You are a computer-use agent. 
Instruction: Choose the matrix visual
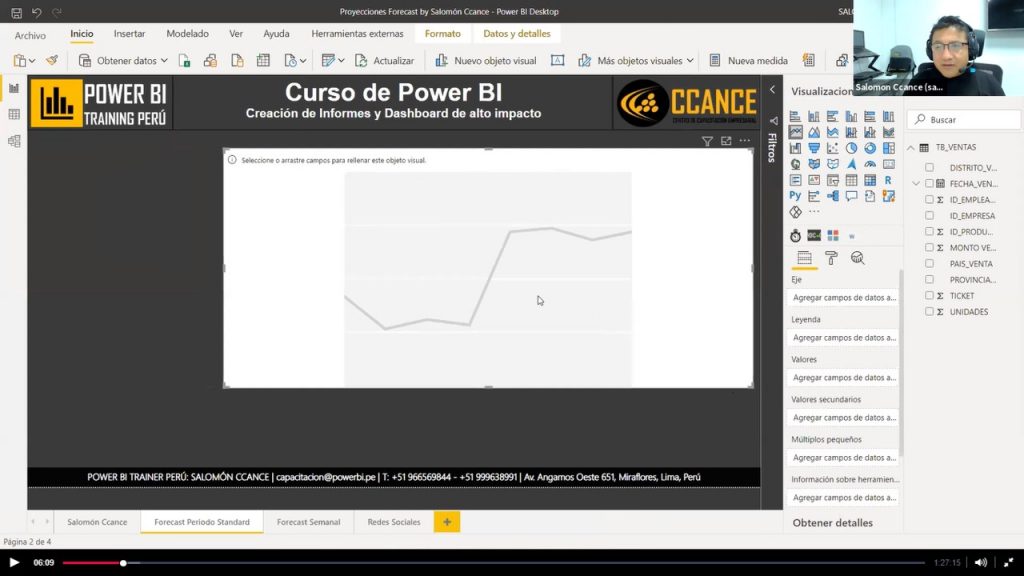(x=870, y=180)
